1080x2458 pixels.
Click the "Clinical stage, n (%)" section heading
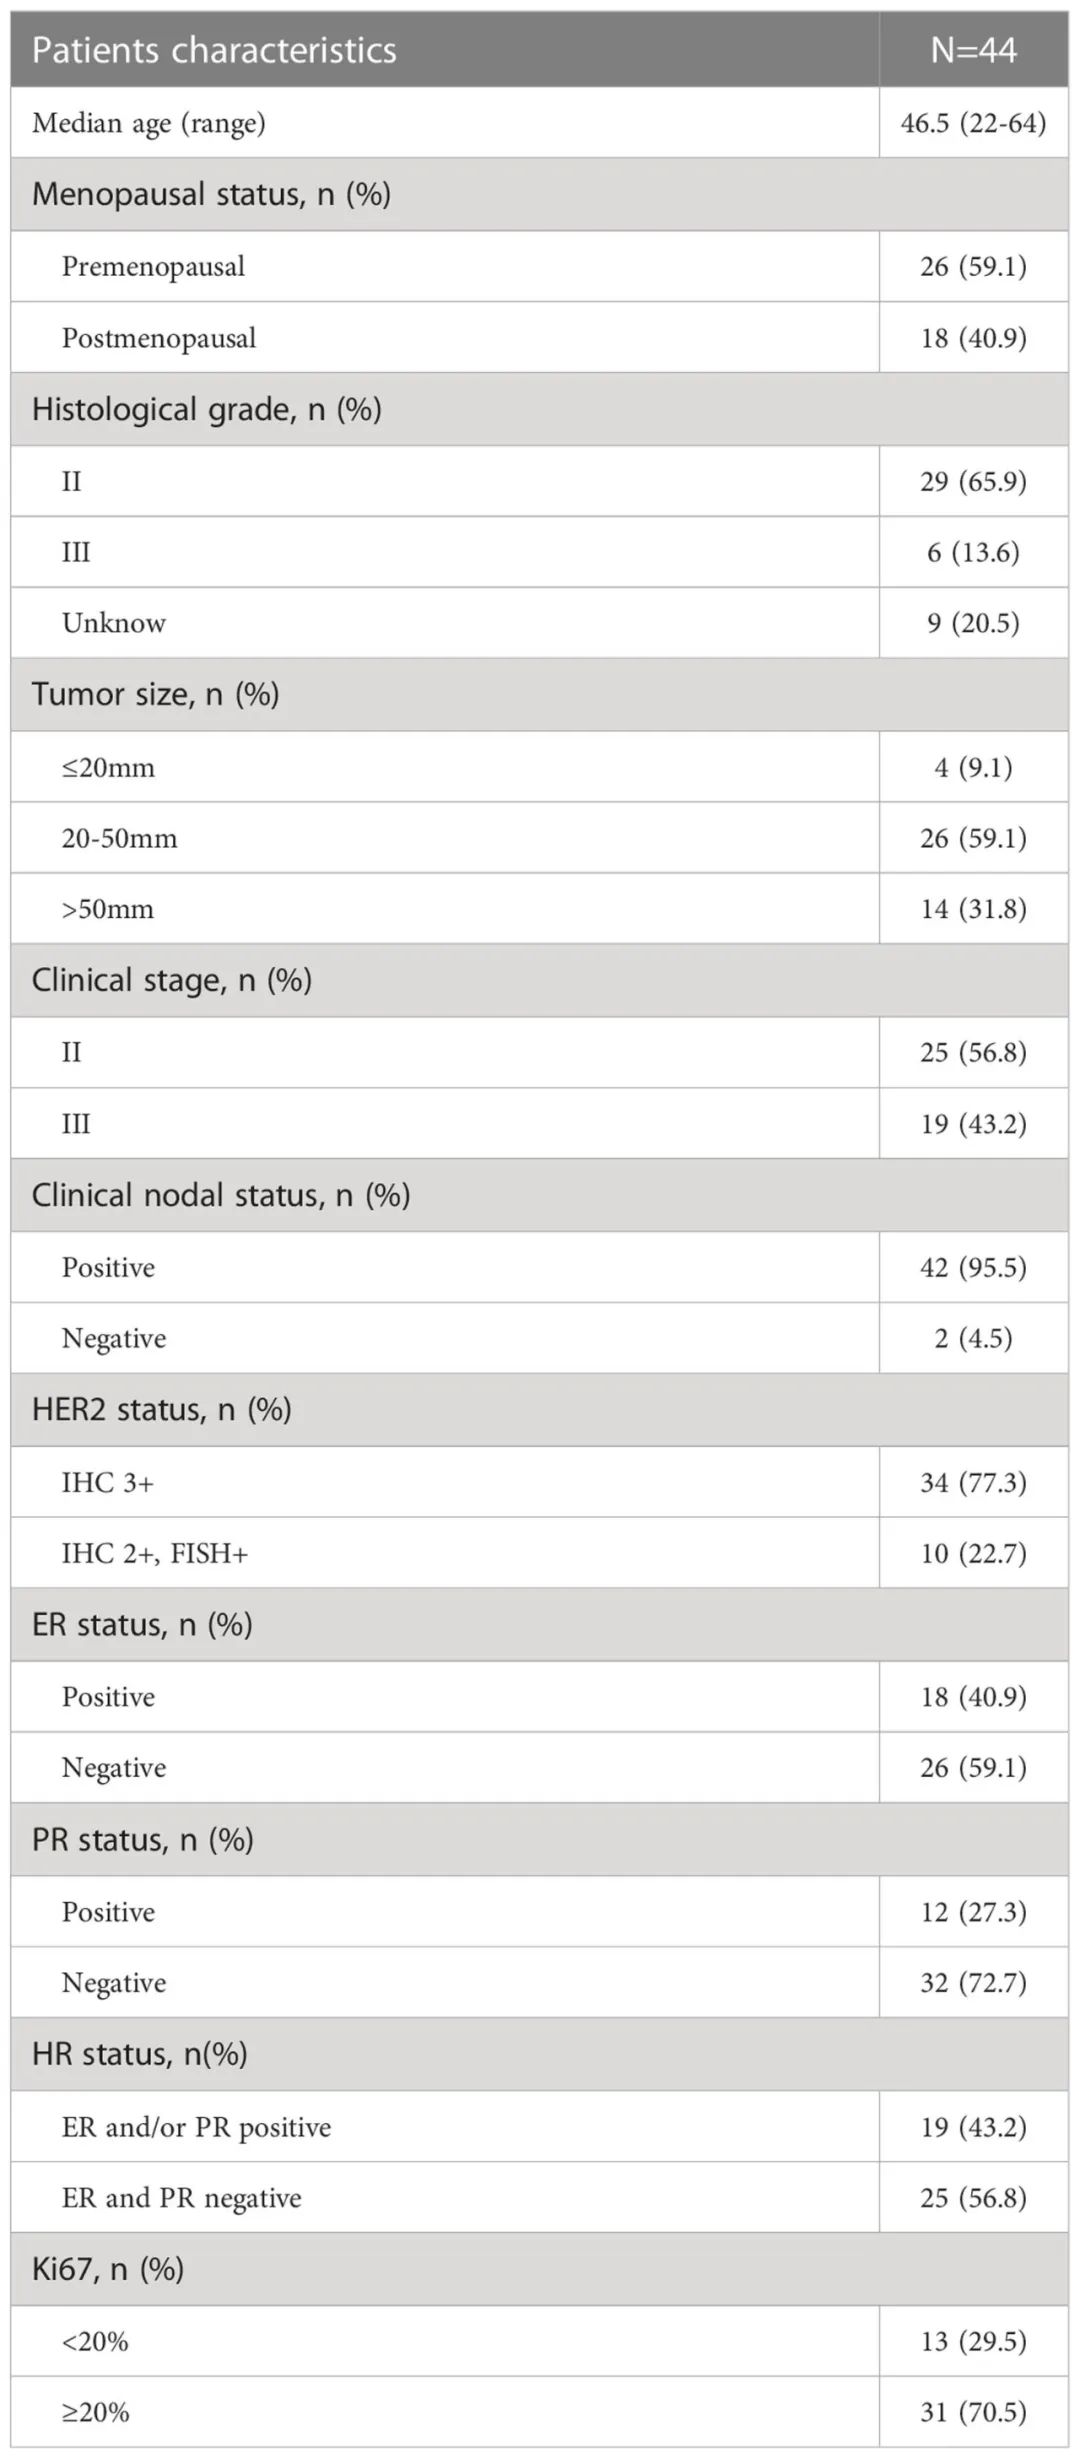pyautogui.click(x=171, y=980)
